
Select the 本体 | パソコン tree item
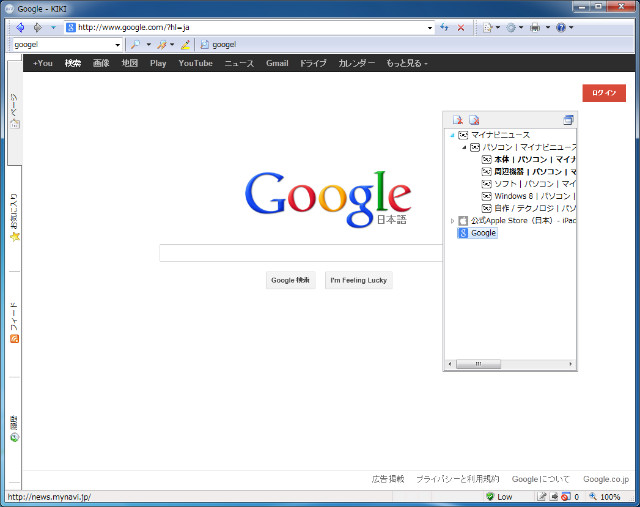(x=529, y=160)
